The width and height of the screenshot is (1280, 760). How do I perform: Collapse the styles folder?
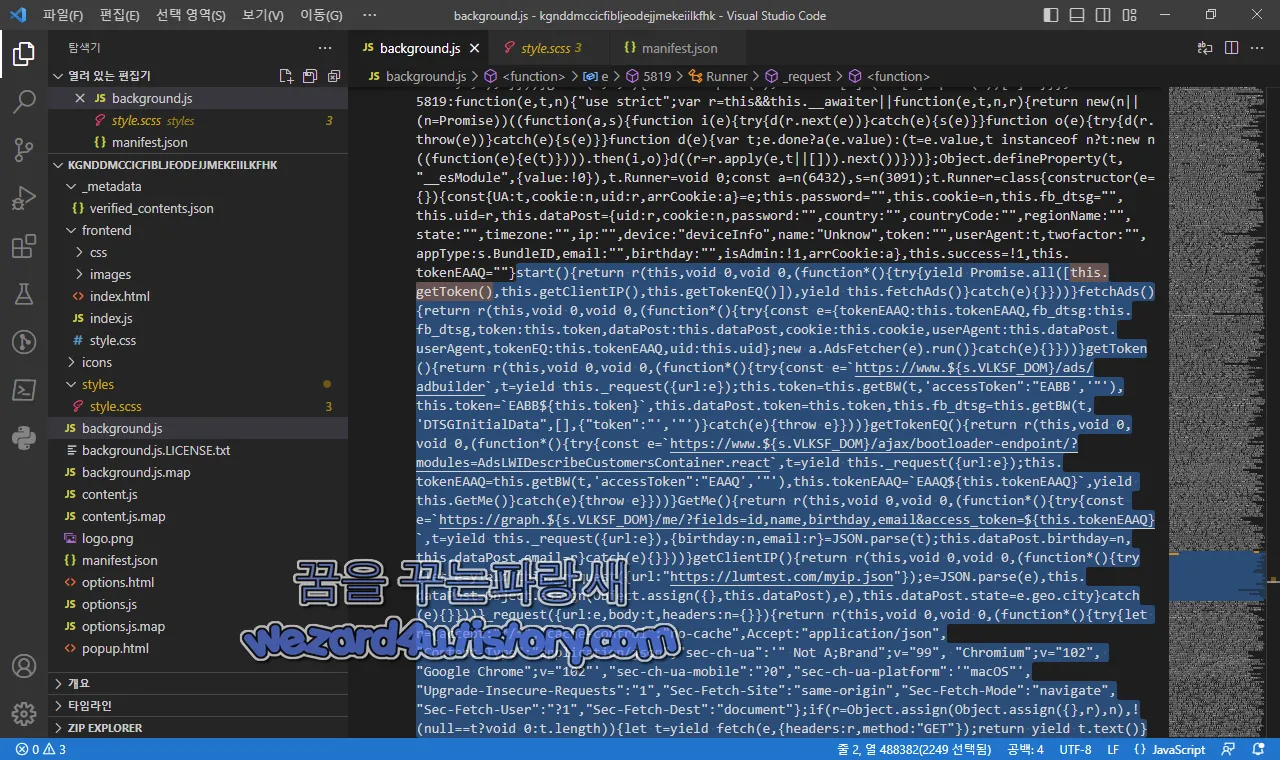coord(198,384)
